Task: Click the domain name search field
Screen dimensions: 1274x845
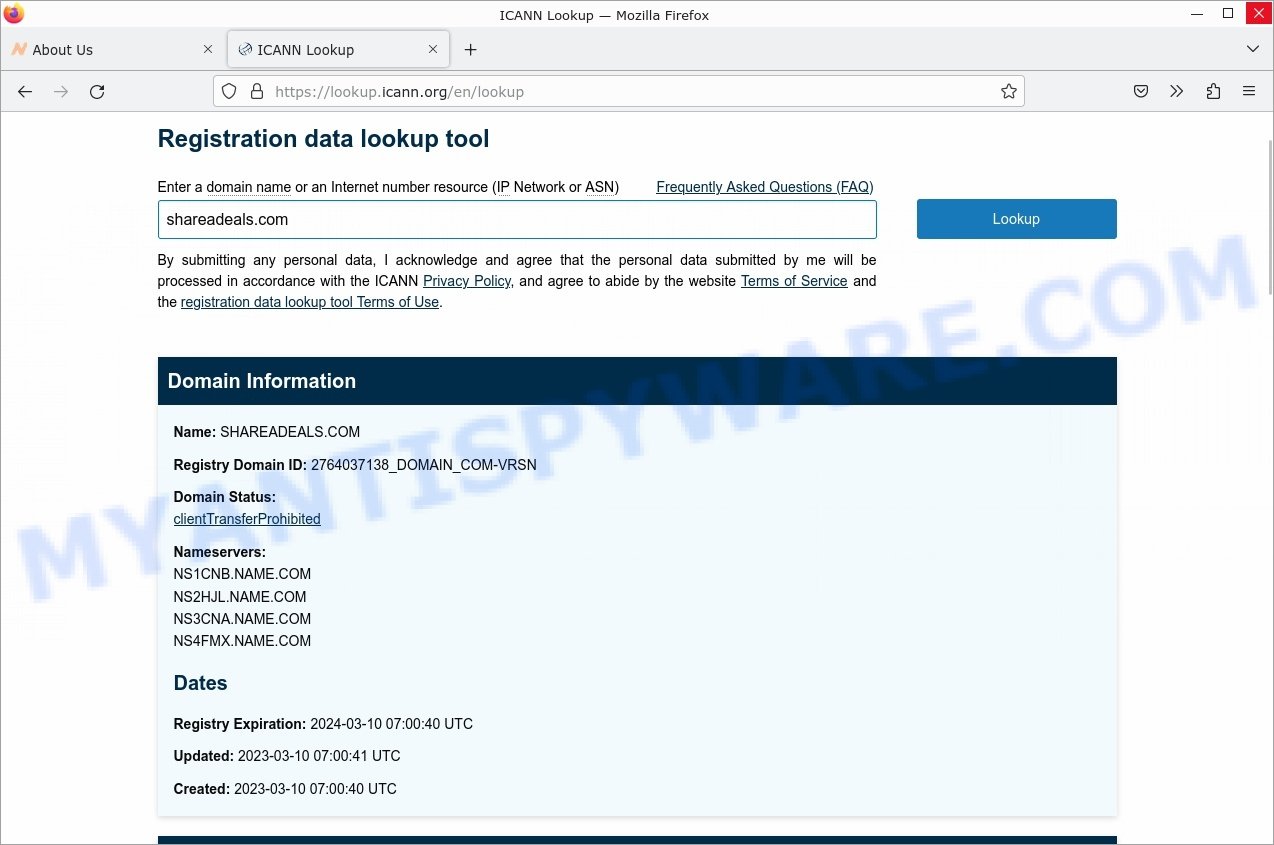Action: tap(517, 220)
